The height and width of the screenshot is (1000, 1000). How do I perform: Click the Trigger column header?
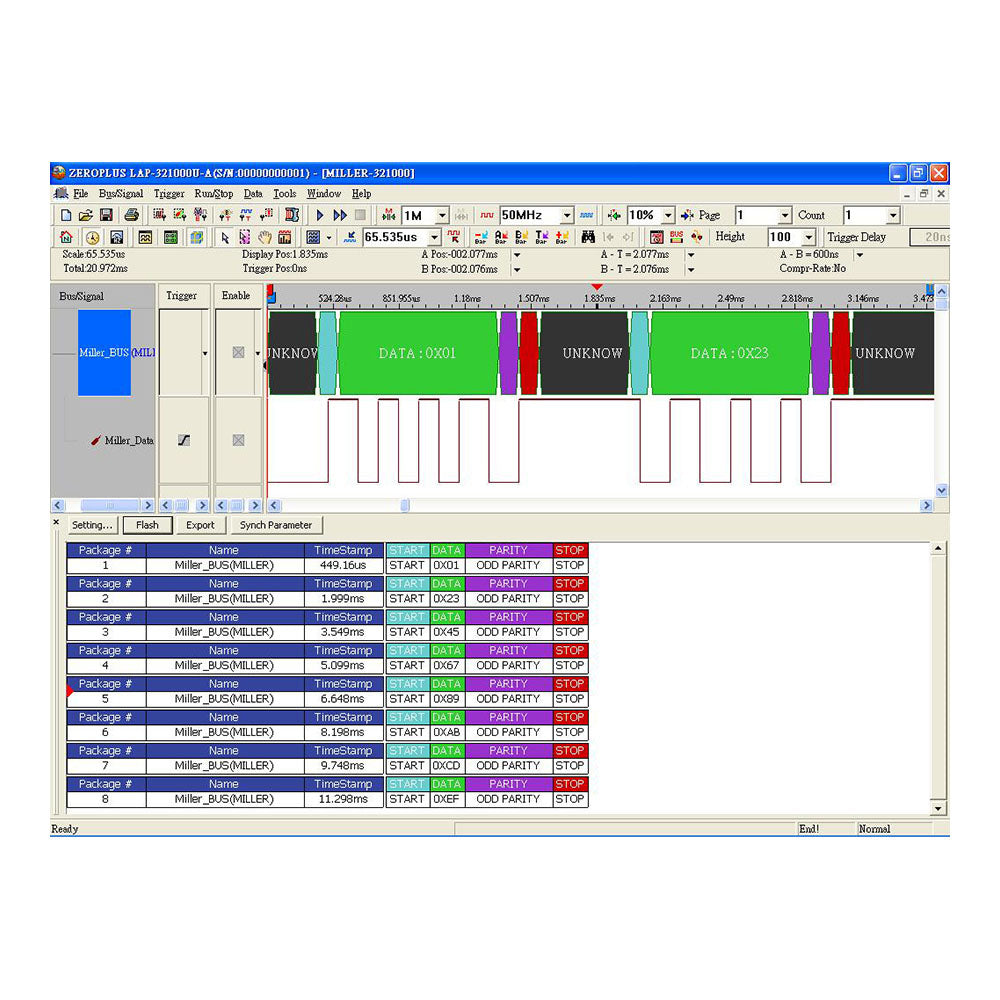(x=182, y=296)
